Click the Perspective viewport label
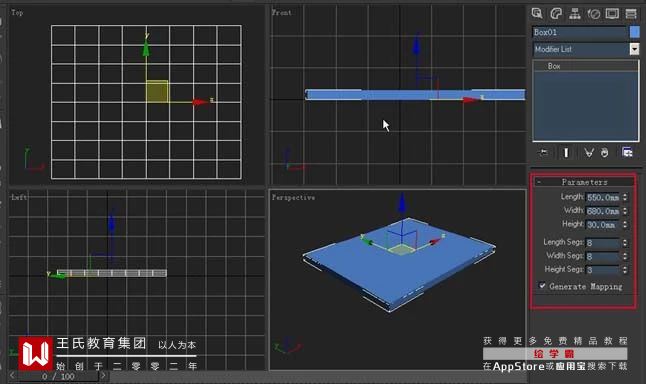 pyautogui.click(x=293, y=198)
